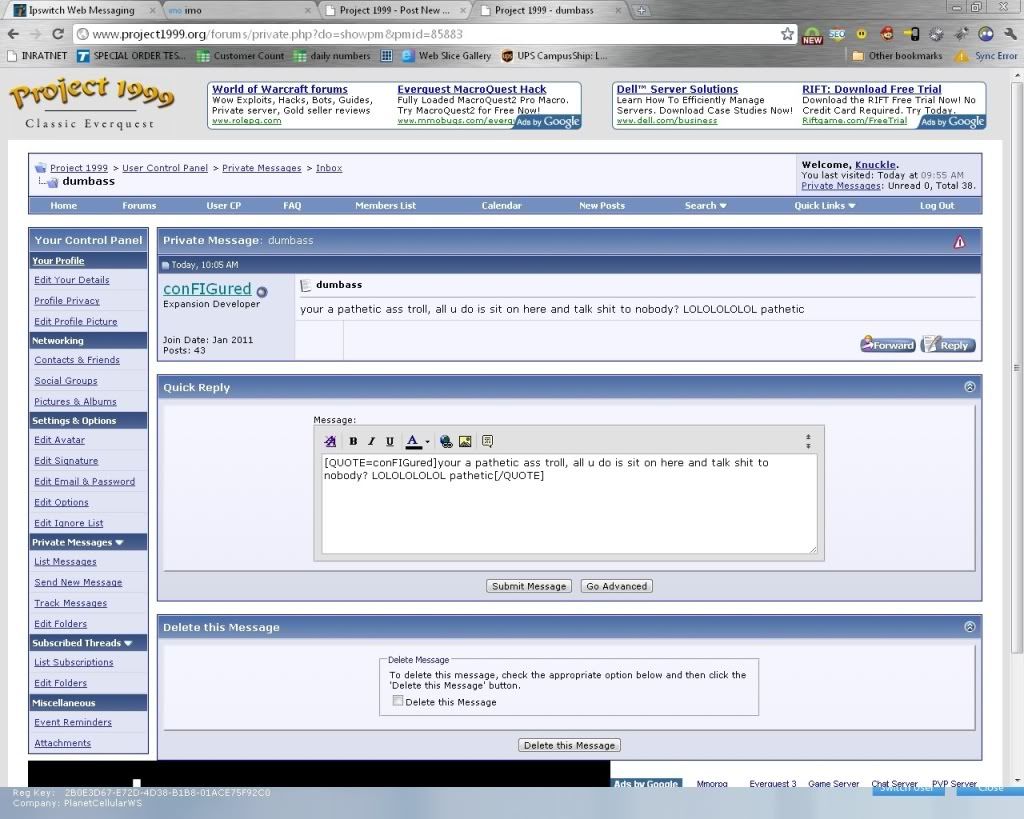This screenshot has height=819, width=1024.
Task: Open the daily numbers bookmark
Action: coord(332,56)
